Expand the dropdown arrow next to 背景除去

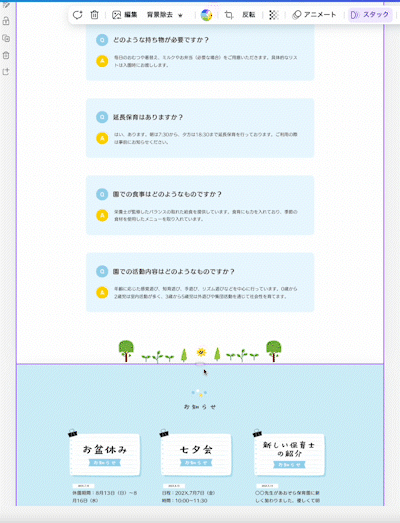coord(180,15)
